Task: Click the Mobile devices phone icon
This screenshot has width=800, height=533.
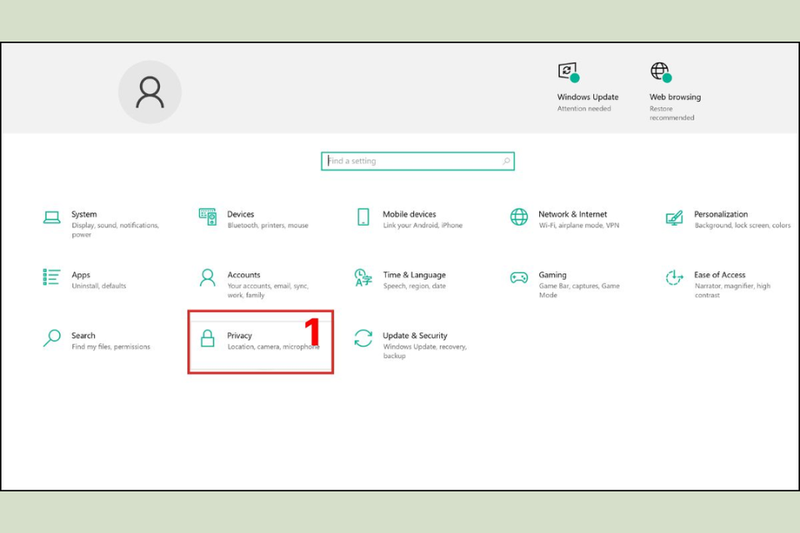Action: [363, 217]
